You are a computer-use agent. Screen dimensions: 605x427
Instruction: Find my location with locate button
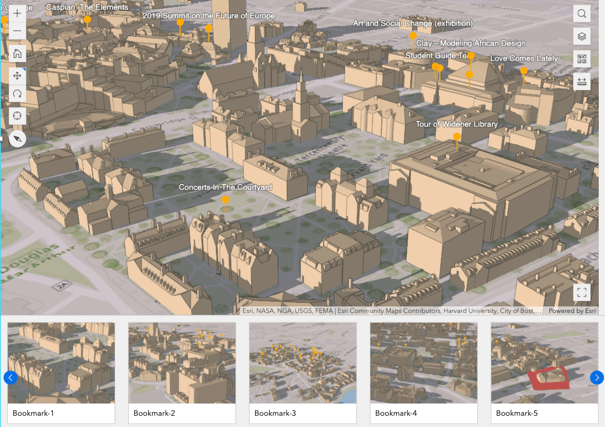point(17,116)
